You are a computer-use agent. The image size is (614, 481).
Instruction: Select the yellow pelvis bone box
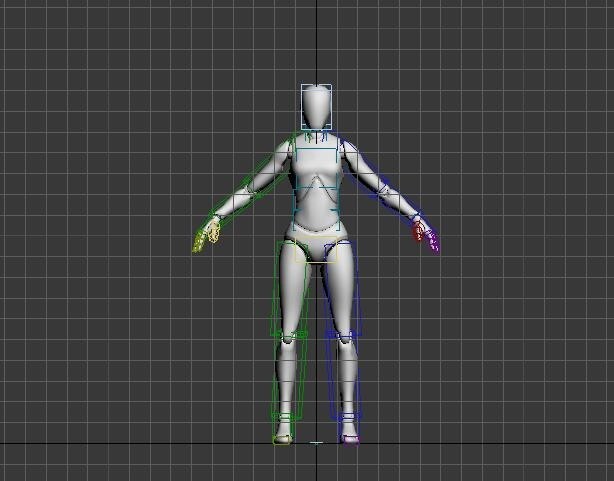pos(316,249)
